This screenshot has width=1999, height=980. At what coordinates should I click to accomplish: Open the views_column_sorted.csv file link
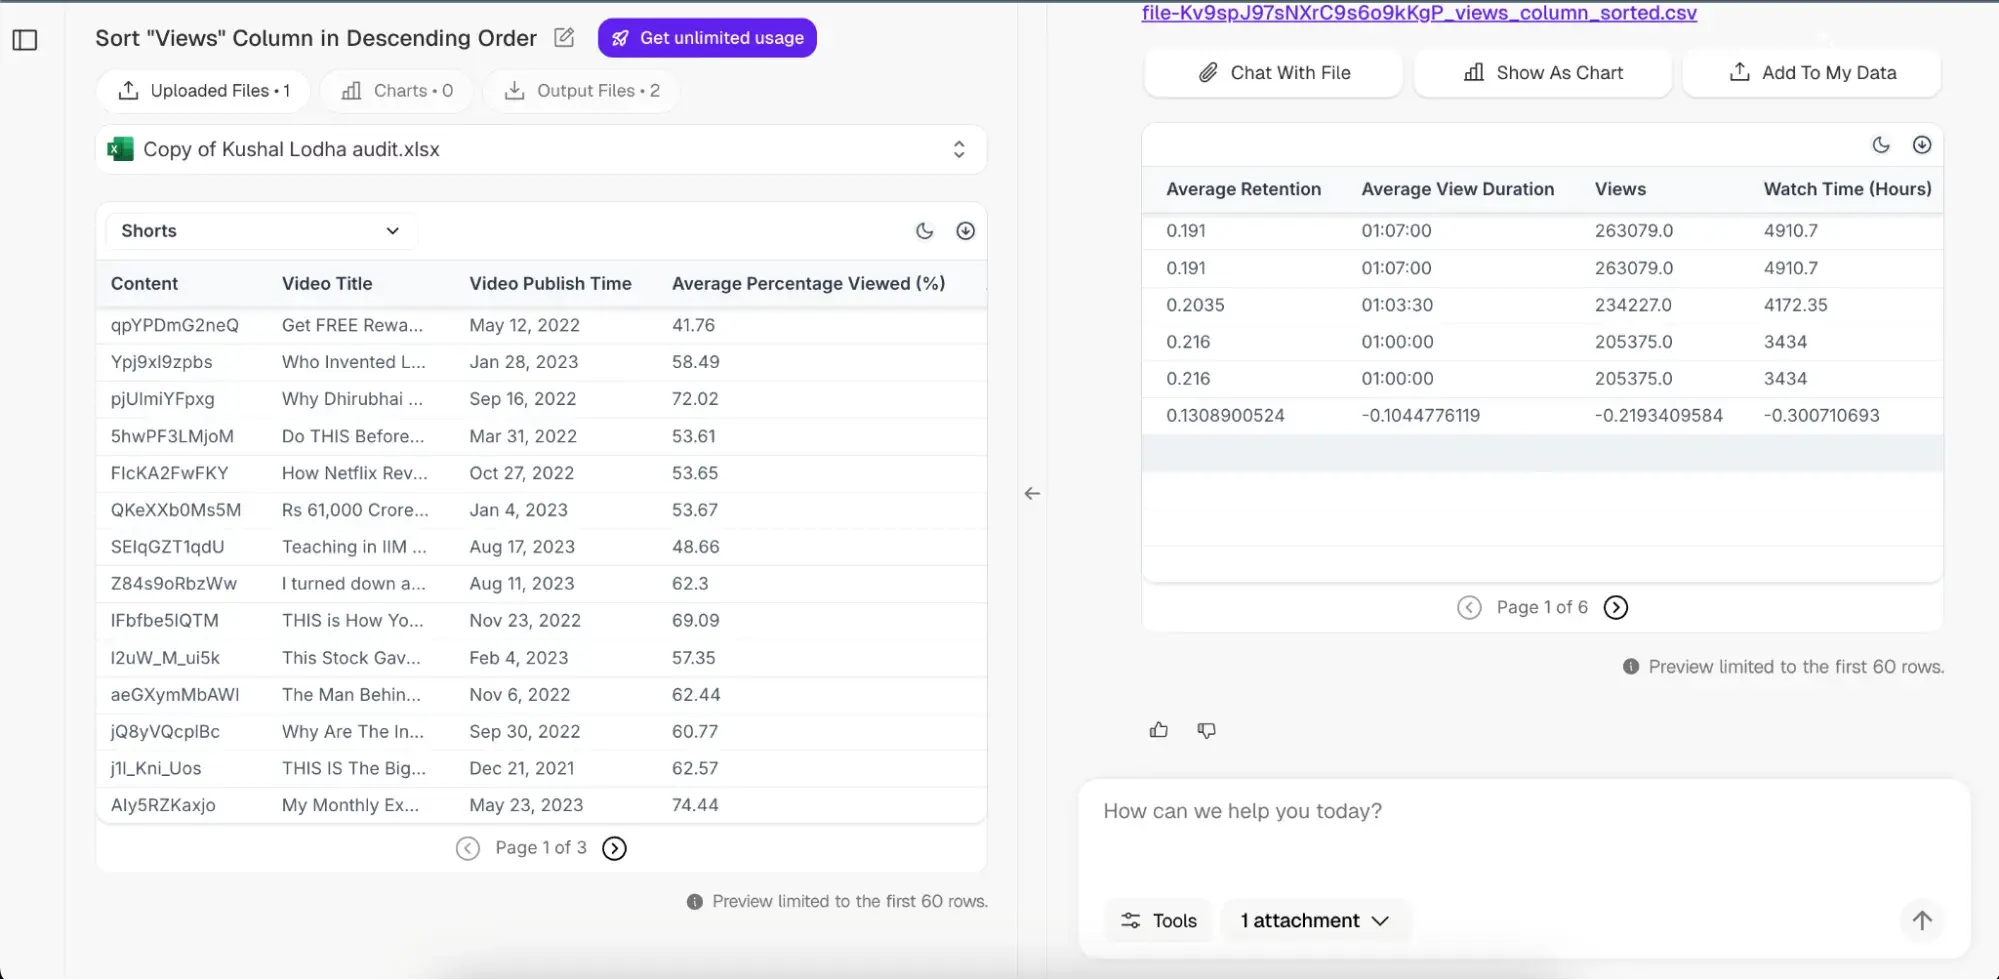[1418, 13]
